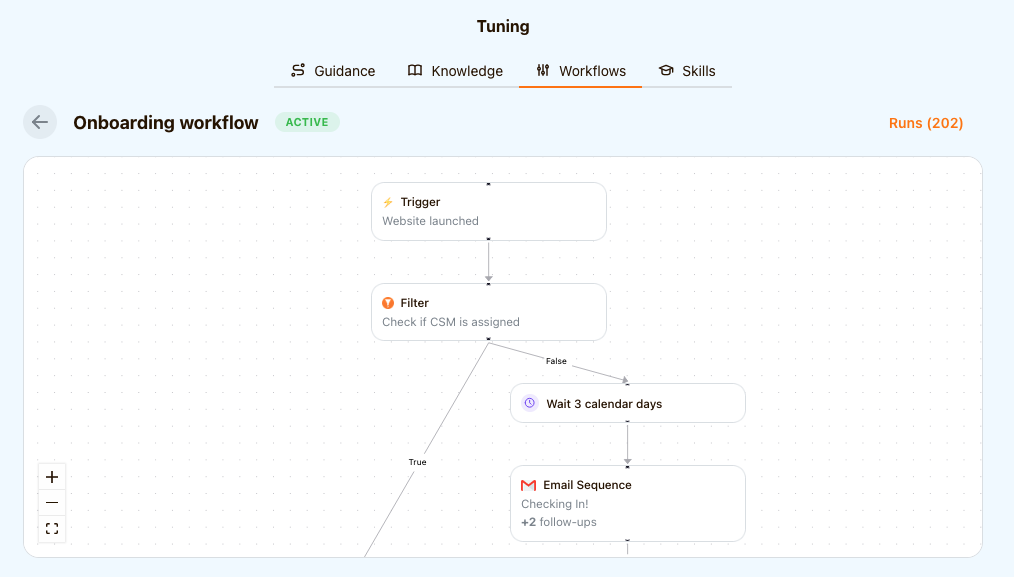Select the Trigger Website launched node
Viewport: 1014px width, 577px height.
[488, 211]
